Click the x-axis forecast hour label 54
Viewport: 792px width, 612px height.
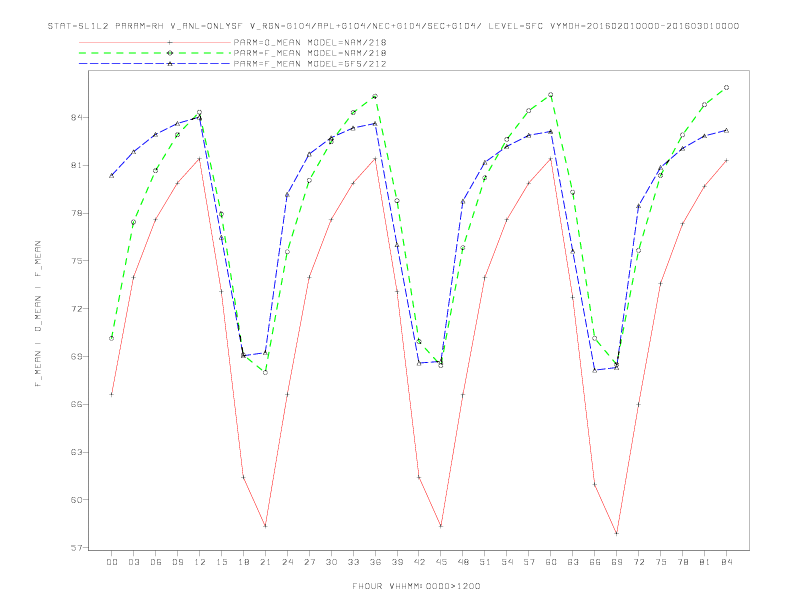click(x=507, y=562)
